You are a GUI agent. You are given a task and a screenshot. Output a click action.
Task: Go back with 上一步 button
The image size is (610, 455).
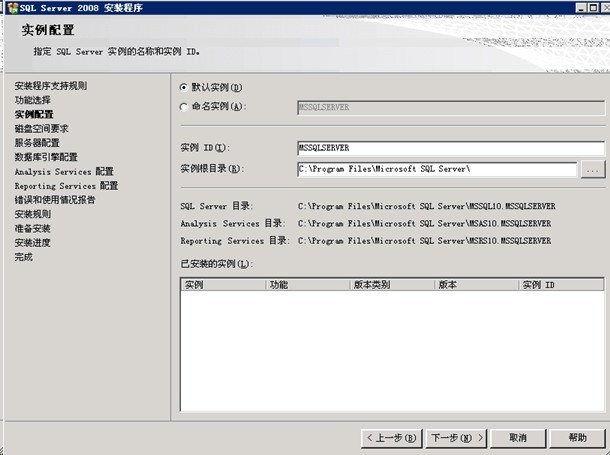click(x=391, y=438)
